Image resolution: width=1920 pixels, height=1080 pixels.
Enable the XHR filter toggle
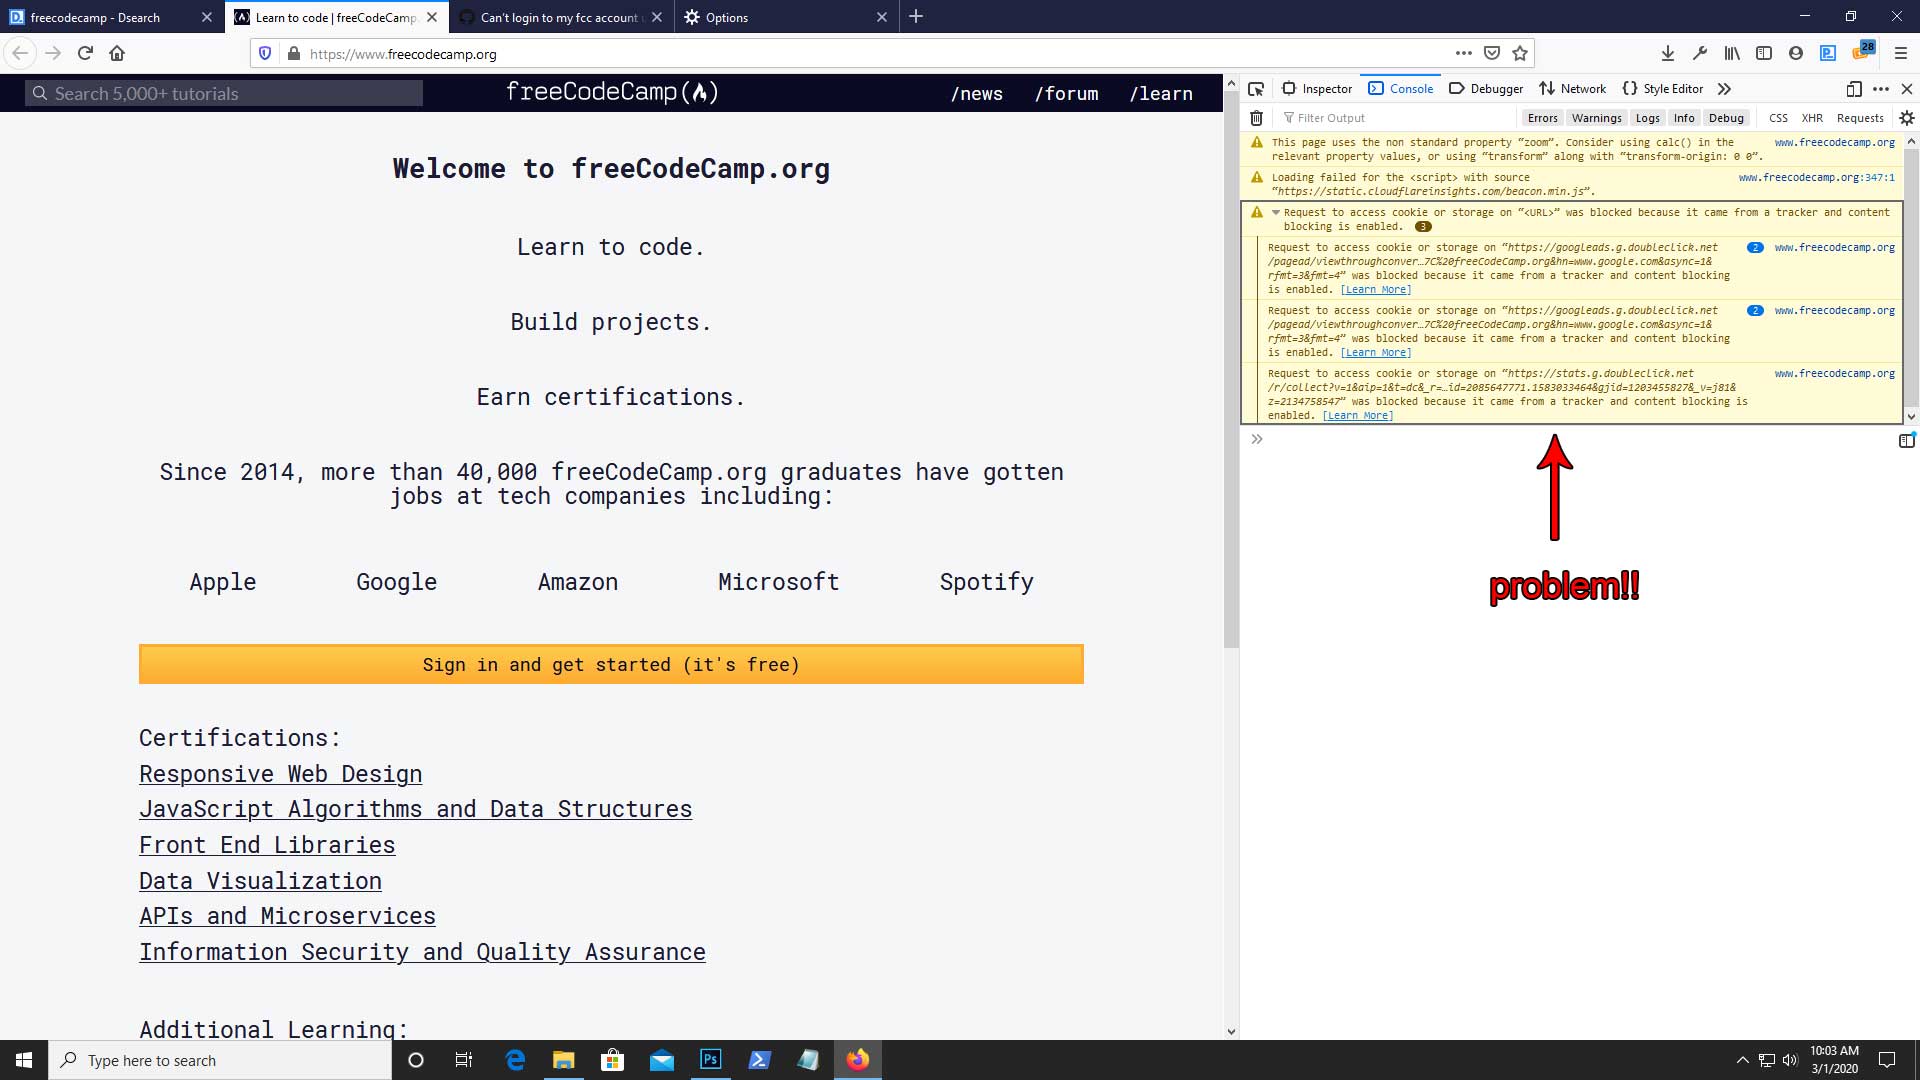pos(1811,118)
